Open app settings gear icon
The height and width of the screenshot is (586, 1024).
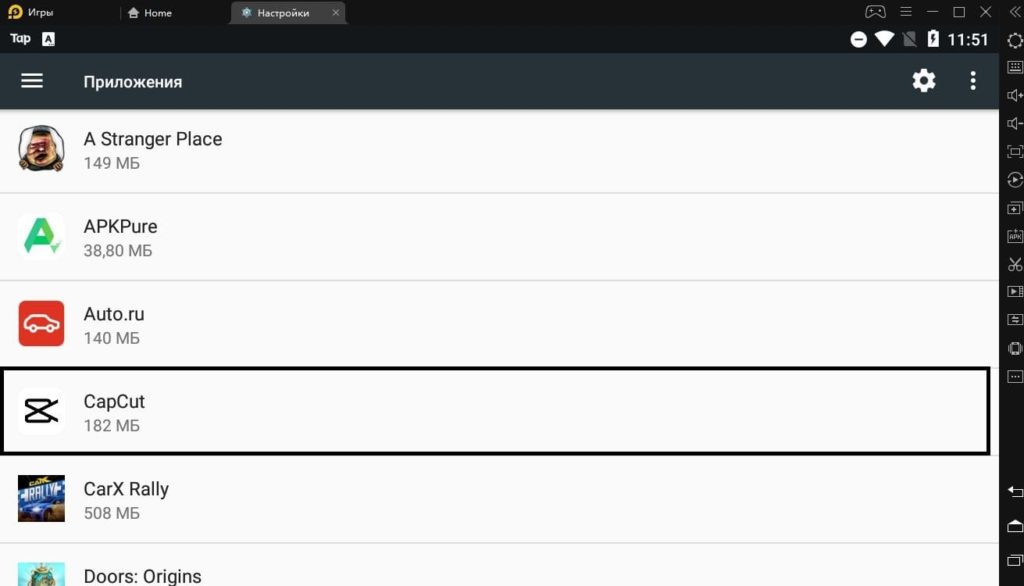click(923, 81)
